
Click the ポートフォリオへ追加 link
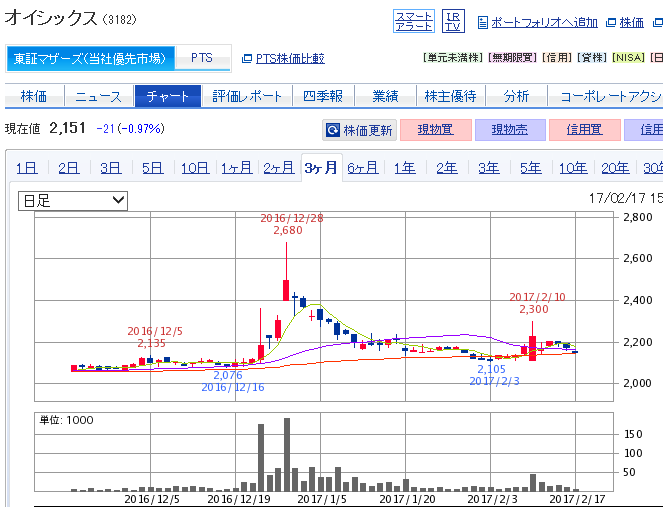coord(544,22)
